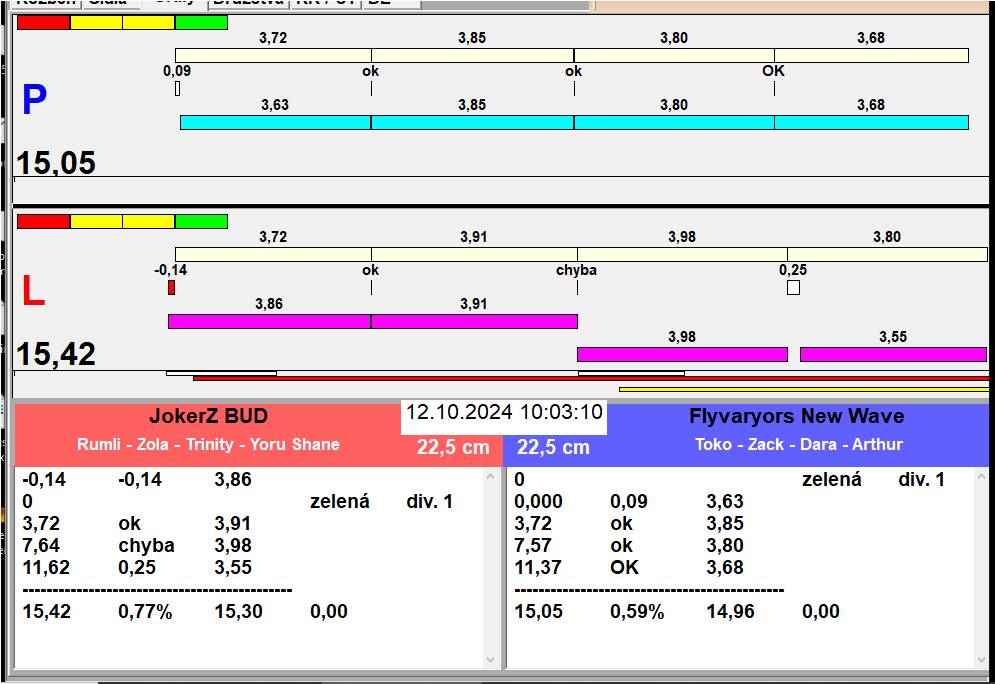The height and width of the screenshot is (684, 995).
Task: Click the 0,09 start marker box in lane P
Action: point(177,89)
